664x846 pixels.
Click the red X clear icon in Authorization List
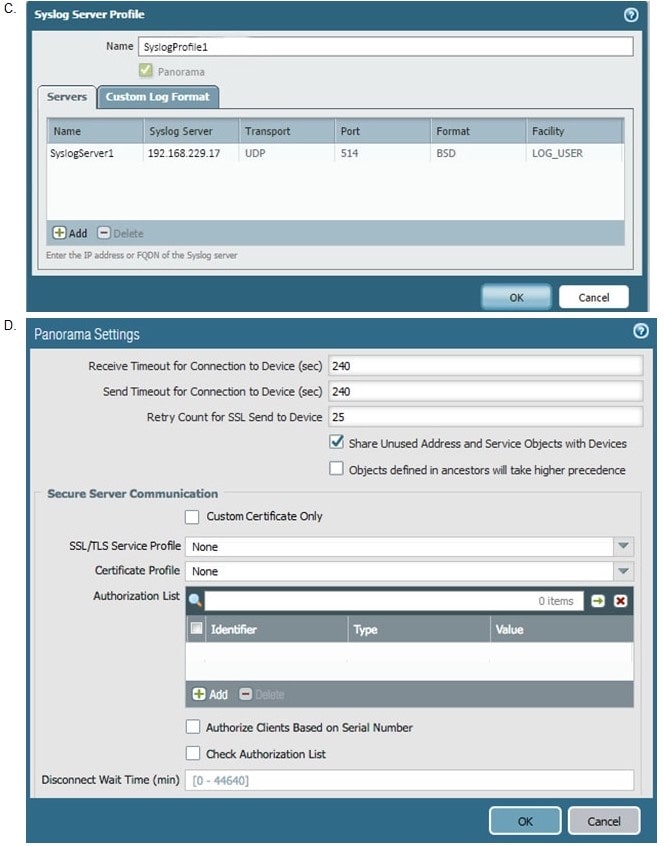[x=620, y=601]
